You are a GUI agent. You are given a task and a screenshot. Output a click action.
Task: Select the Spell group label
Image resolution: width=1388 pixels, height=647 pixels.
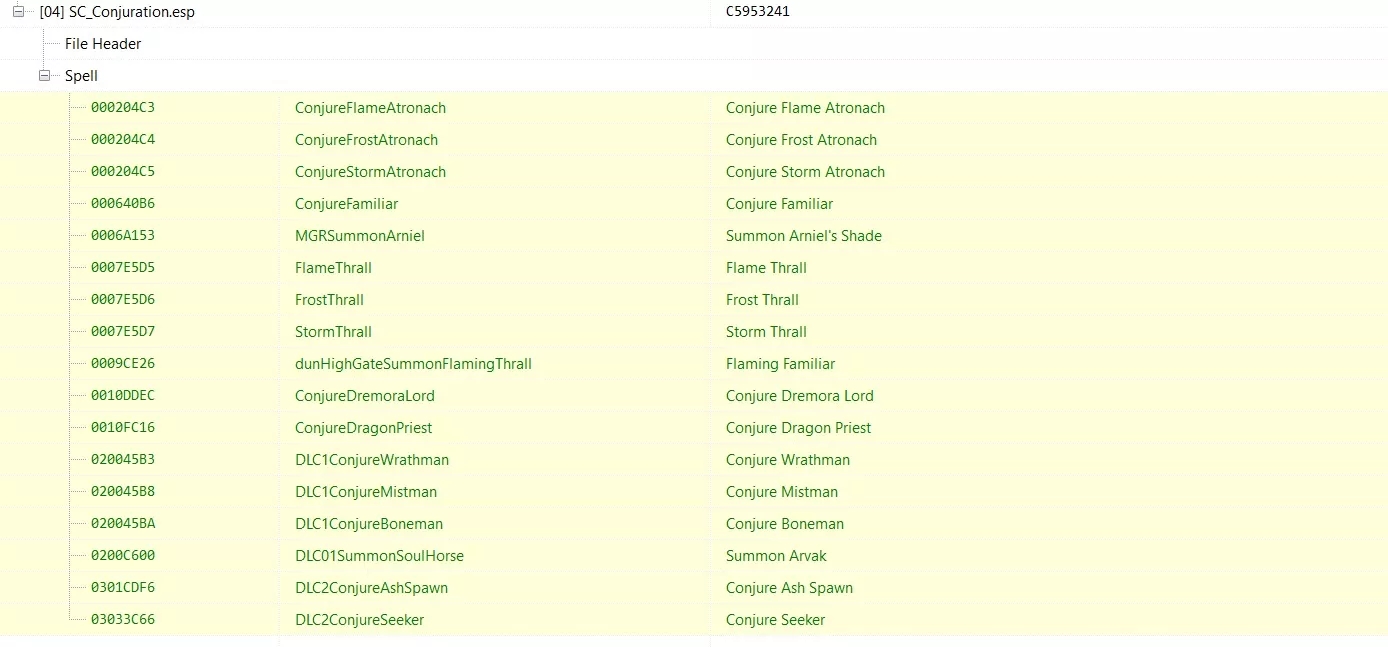tap(81, 76)
